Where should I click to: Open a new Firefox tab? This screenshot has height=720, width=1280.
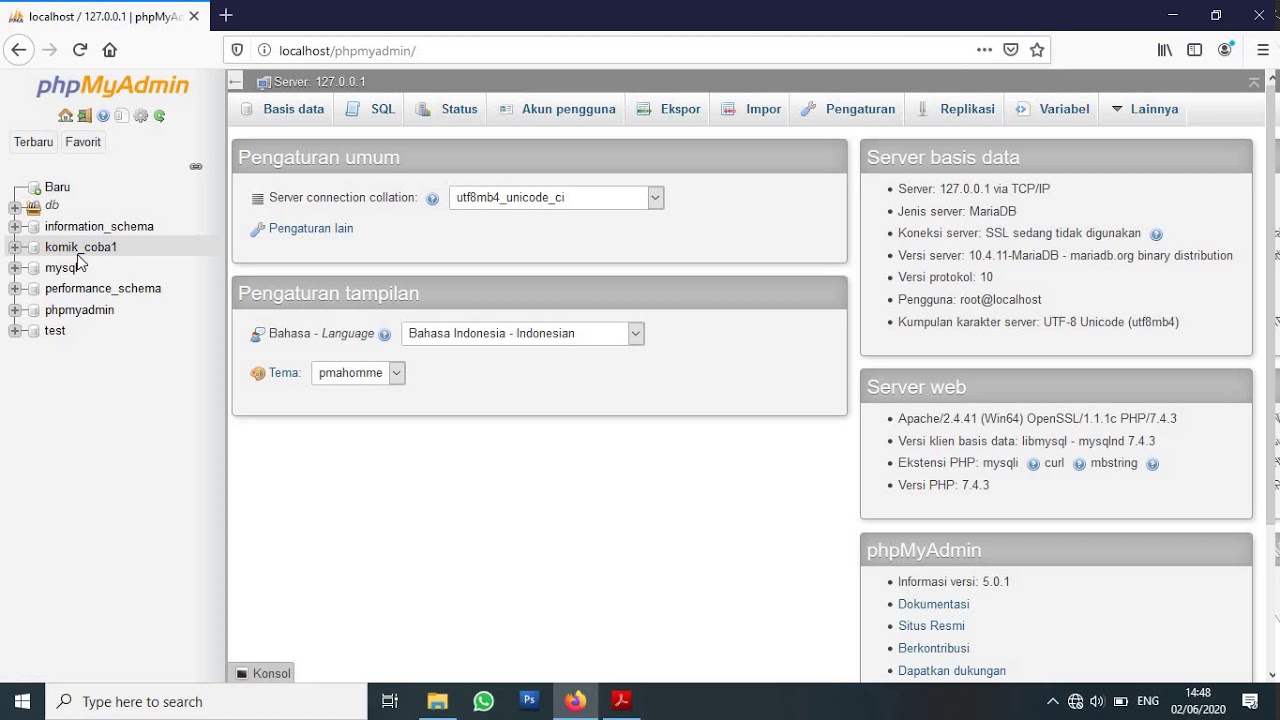(x=226, y=15)
